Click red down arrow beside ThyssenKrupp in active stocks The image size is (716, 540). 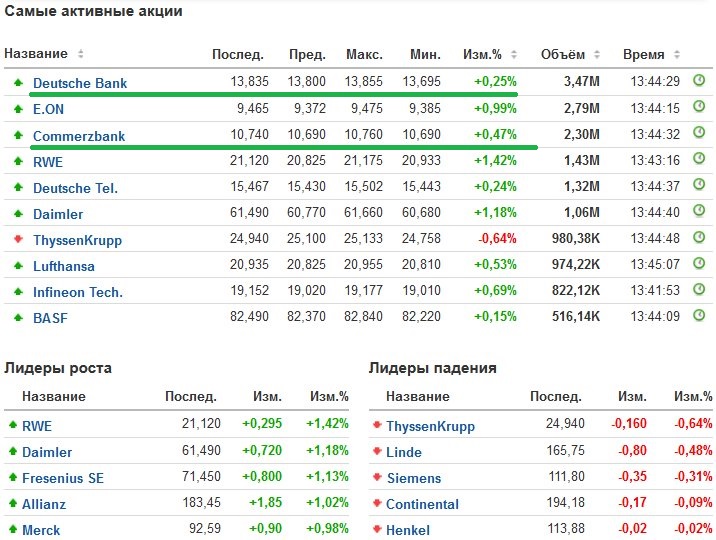click(x=17, y=239)
